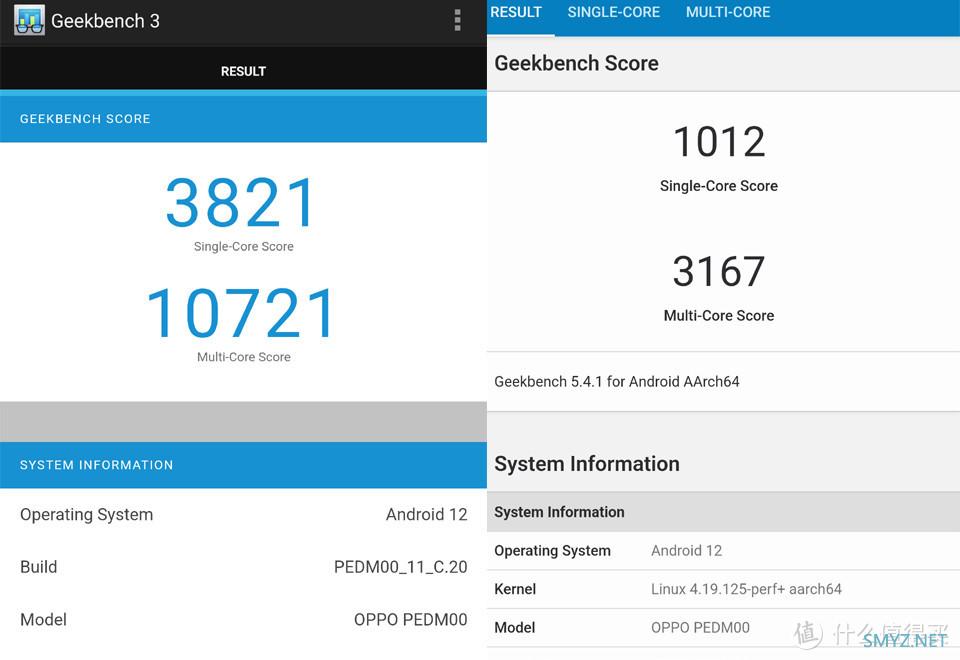Tap the 3821 single-core score
960x660 pixels.
coord(240,202)
